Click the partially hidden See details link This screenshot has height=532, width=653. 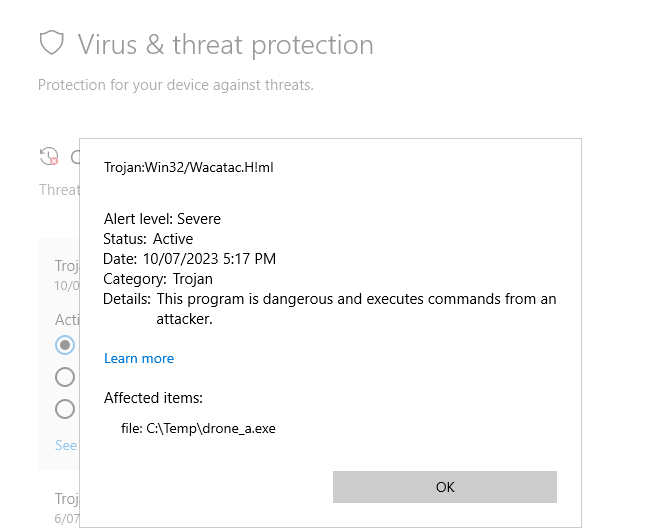[66, 445]
